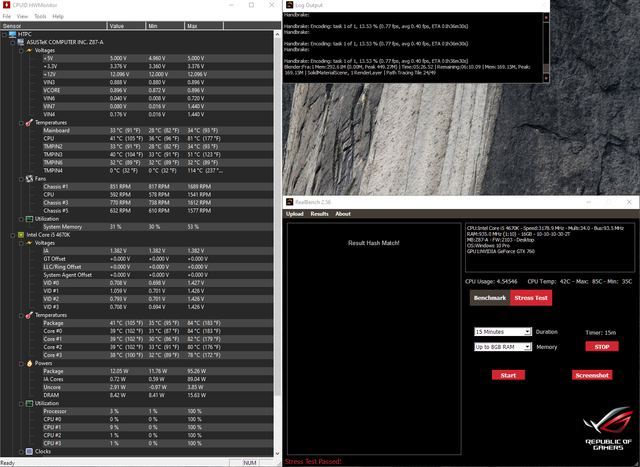Click the CPU Voltages lightning icon
The image size is (640, 467).
tap(29, 243)
